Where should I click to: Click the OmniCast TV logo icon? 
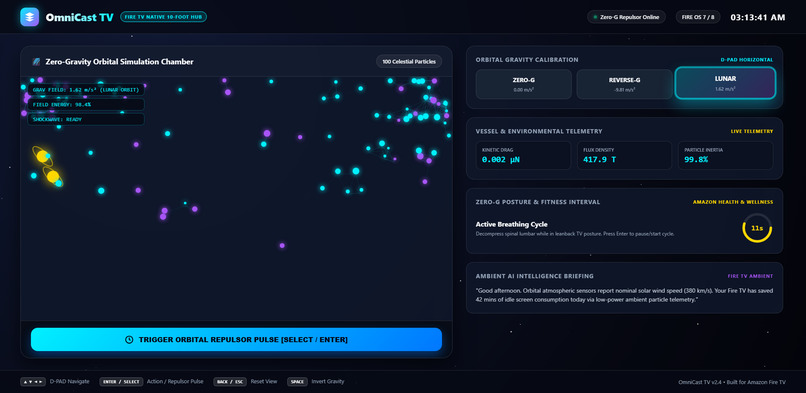click(x=29, y=17)
